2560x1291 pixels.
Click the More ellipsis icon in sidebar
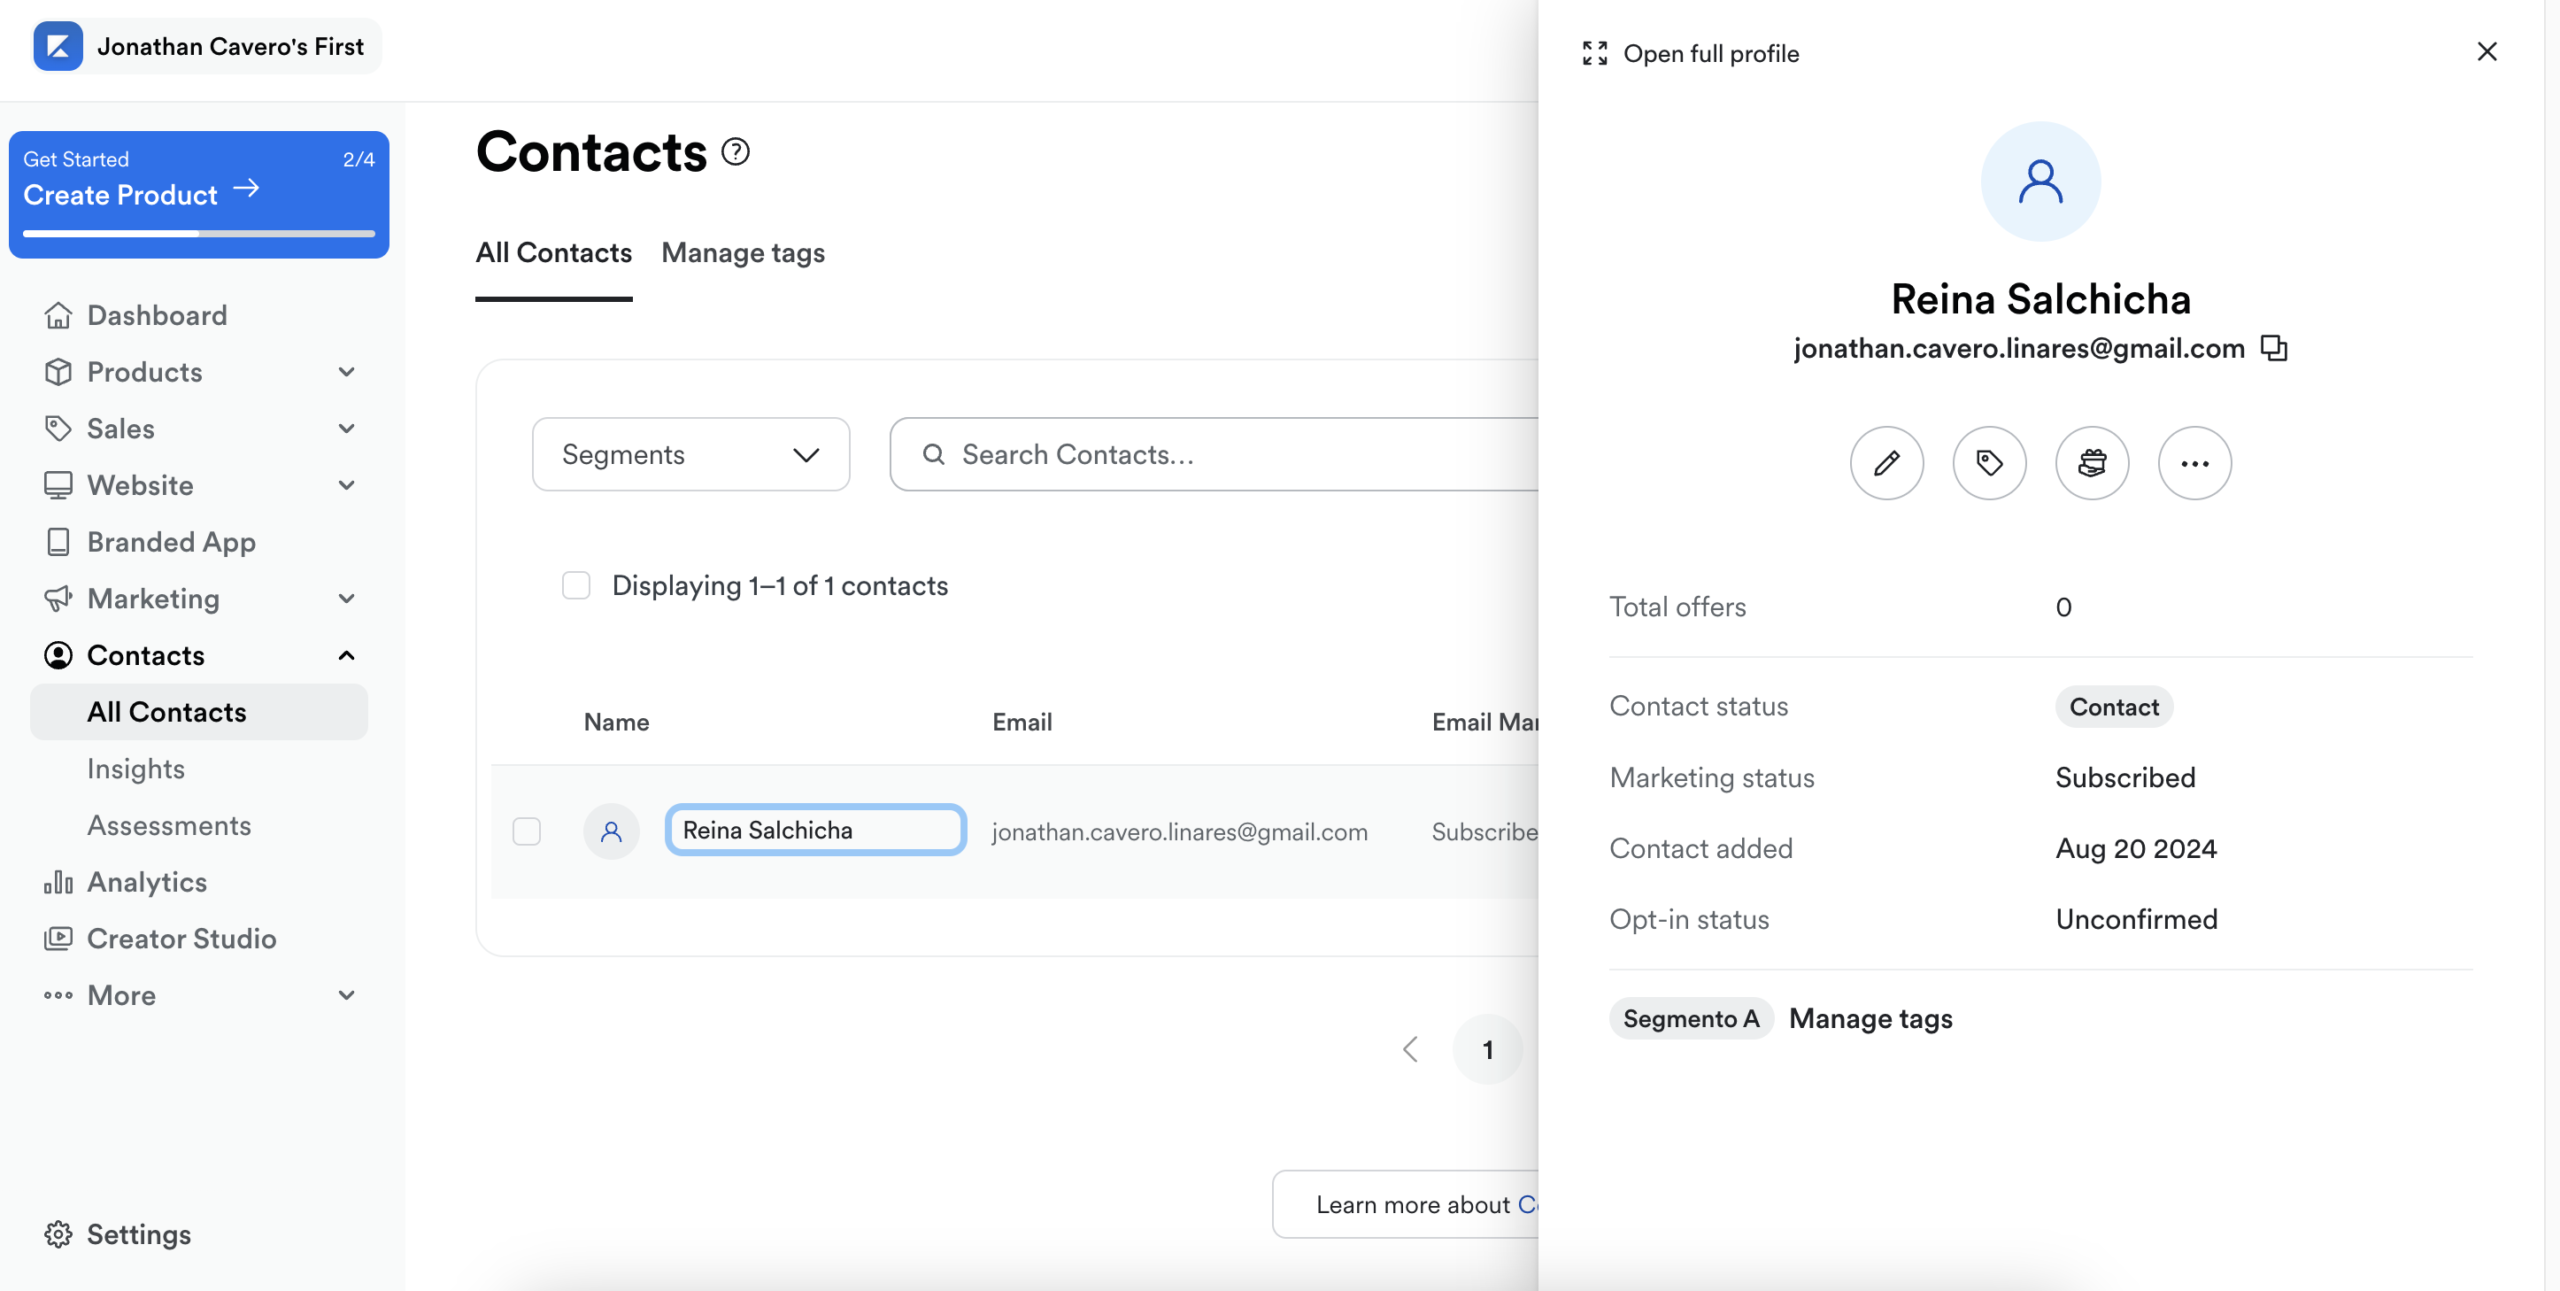tap(58, 996)
